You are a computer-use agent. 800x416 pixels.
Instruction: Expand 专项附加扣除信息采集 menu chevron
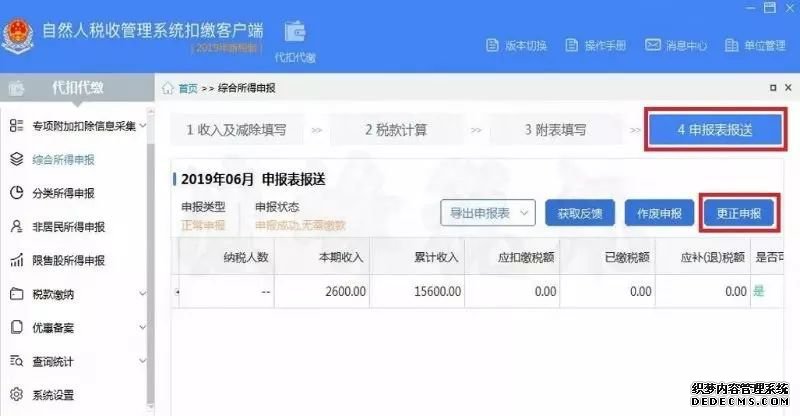pos(143,125)
